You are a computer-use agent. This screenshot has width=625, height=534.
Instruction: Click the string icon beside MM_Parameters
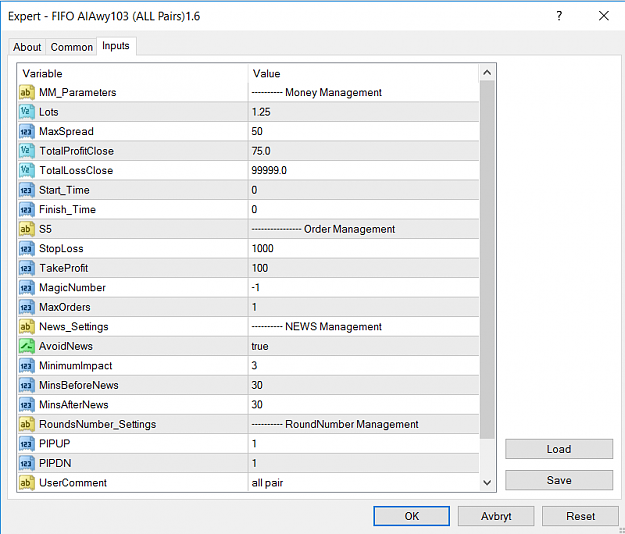pyautogui.click(x=26, y=92)
